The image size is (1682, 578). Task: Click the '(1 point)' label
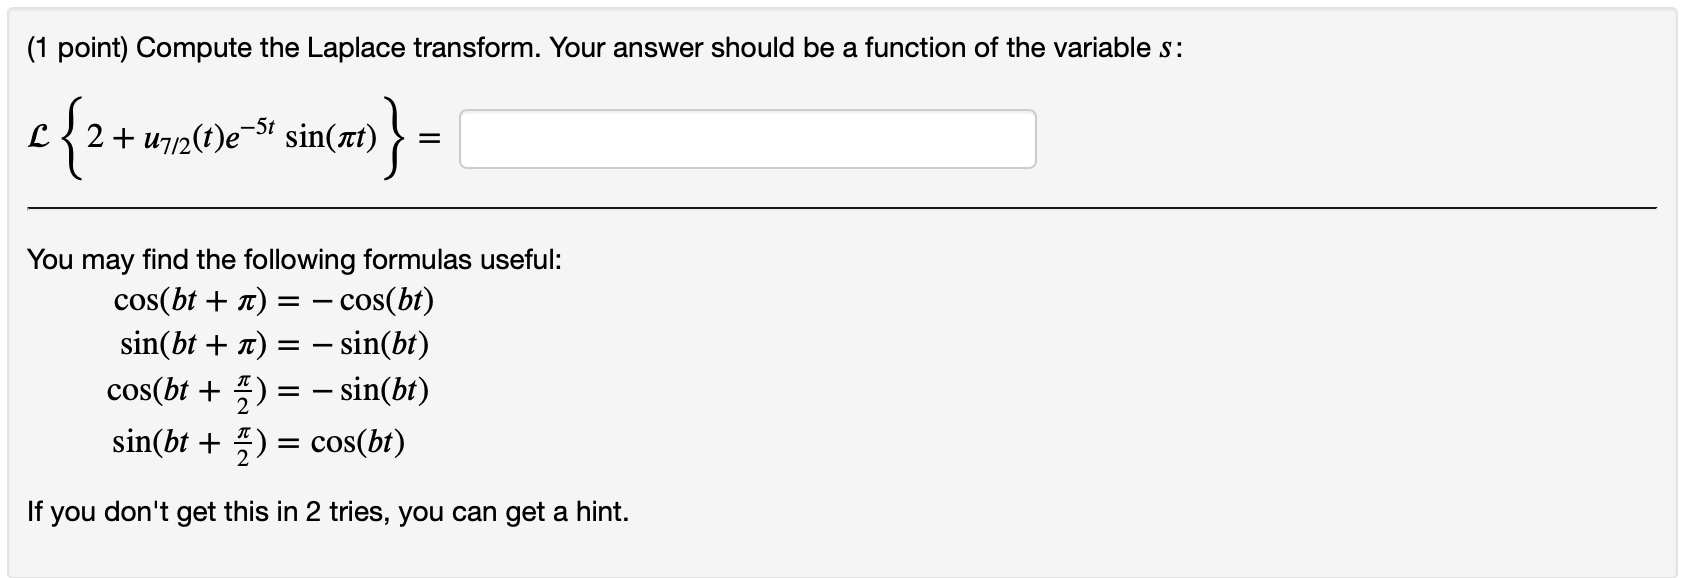click(76, 46)
